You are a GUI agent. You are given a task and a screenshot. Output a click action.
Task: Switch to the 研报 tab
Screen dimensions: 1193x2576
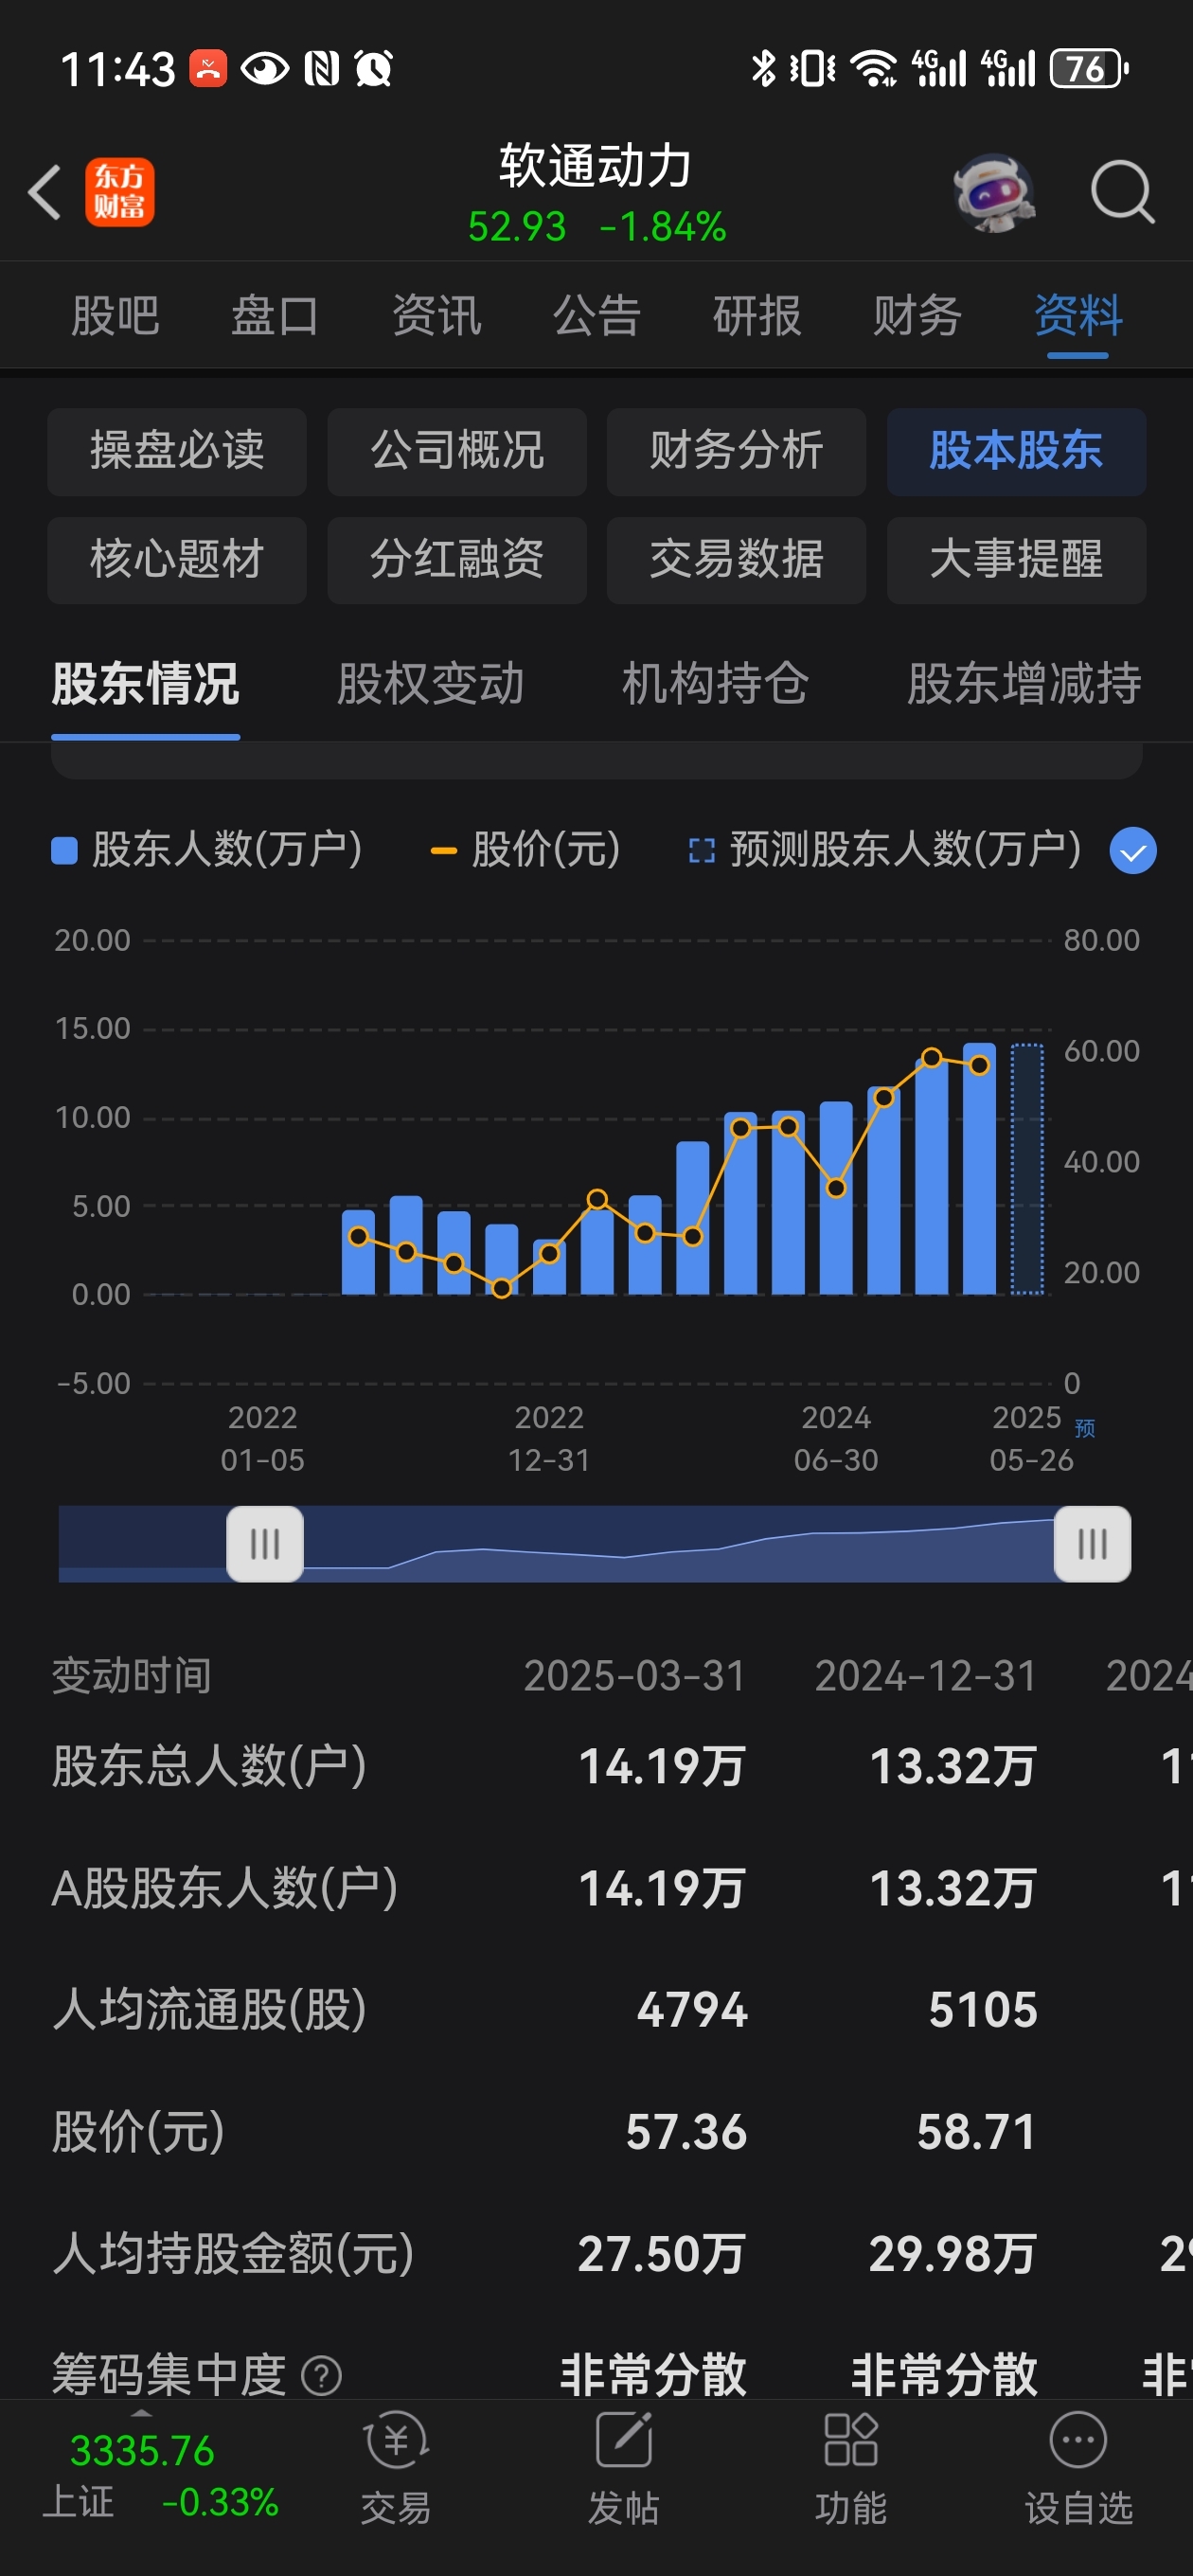click(x=757, y=316)
